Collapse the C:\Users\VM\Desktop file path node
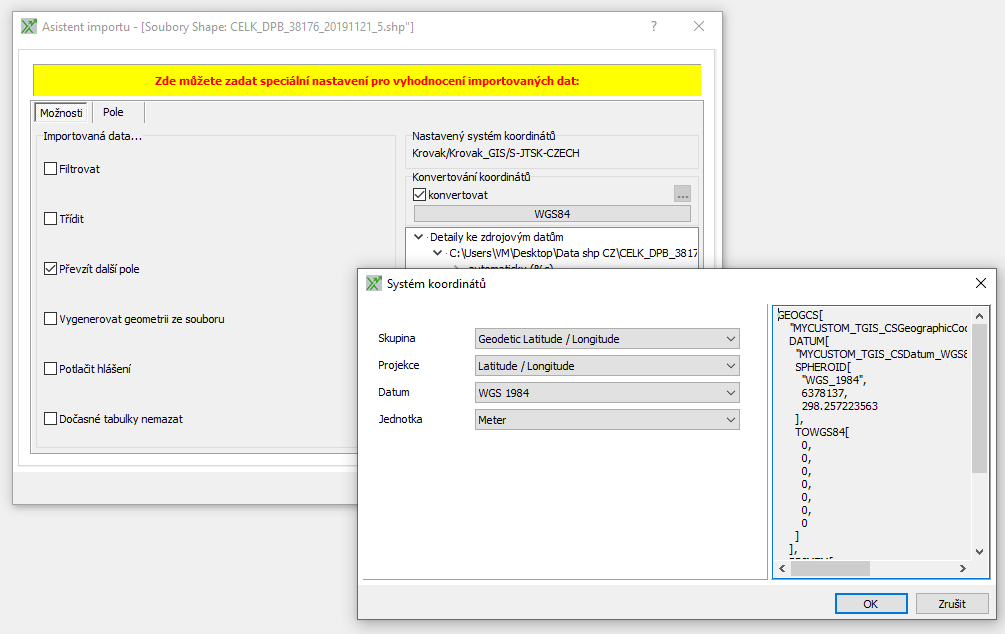Image resolution: width=1005 pixels, height=634 pixels. (437, 253)
